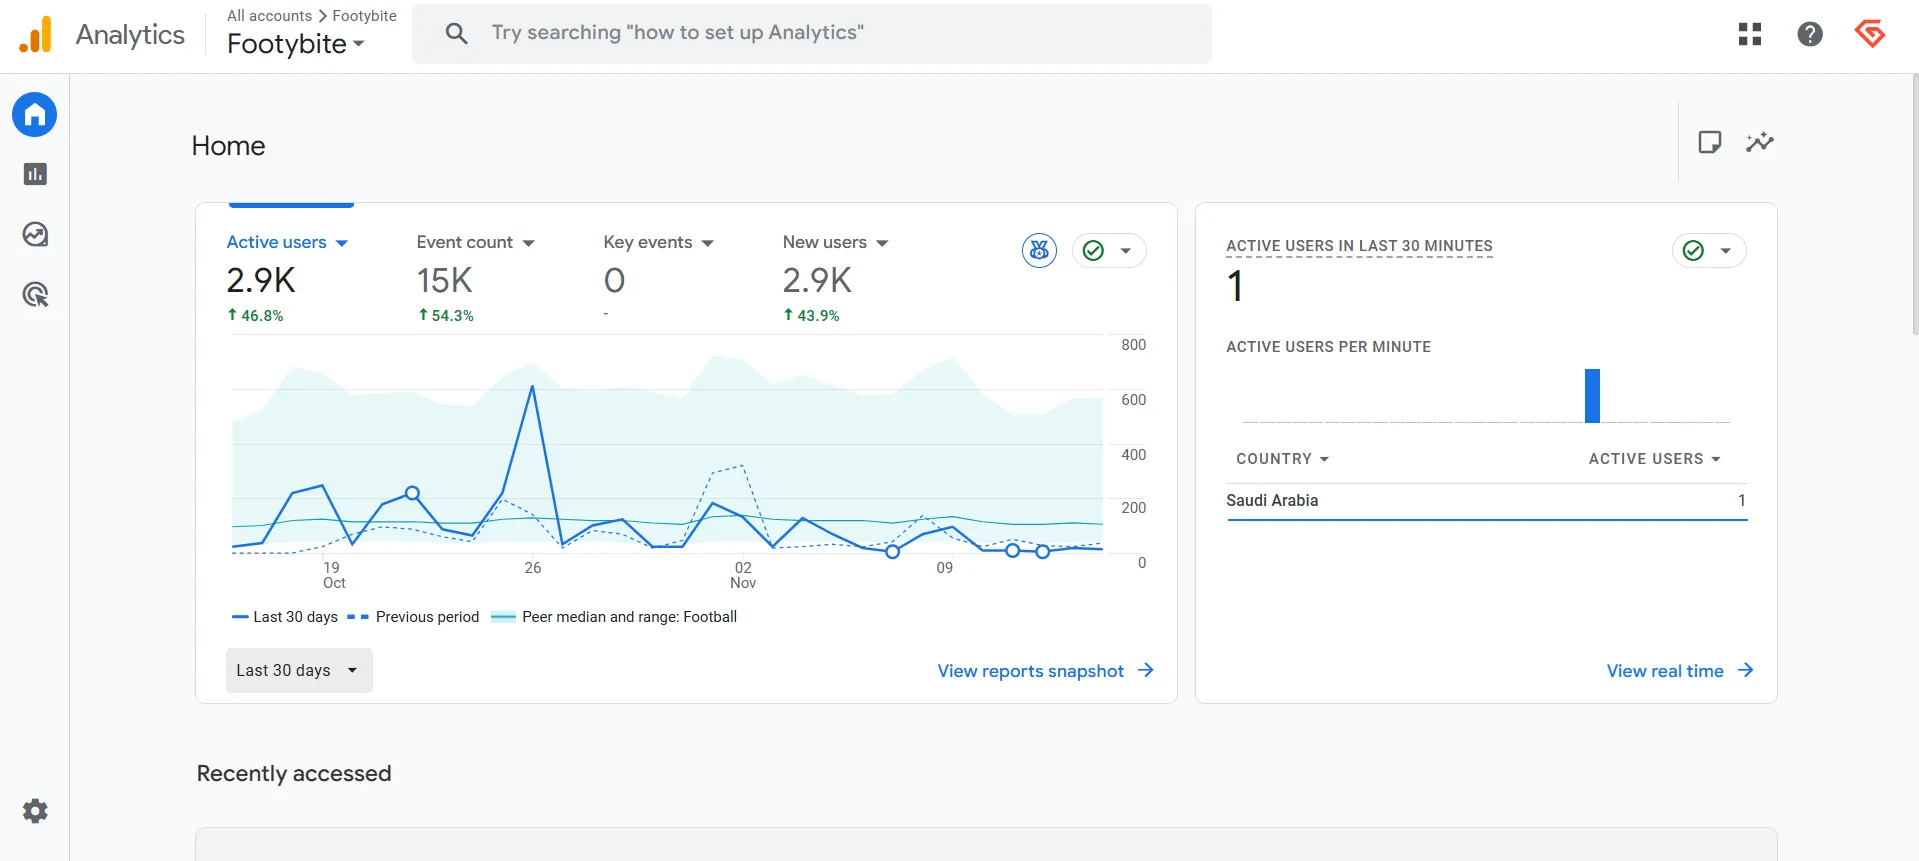Click the Insights sparkline icon
This screenshot has height=861, width=1919.
click(1759, 142)
